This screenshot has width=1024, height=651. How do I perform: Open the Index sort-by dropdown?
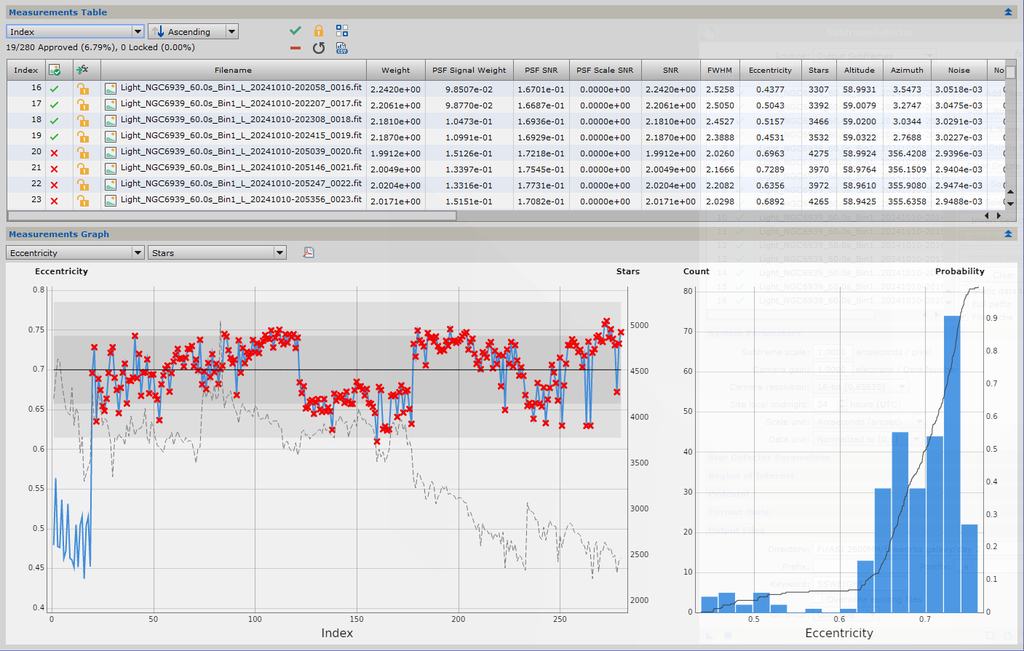pos(75,31)
